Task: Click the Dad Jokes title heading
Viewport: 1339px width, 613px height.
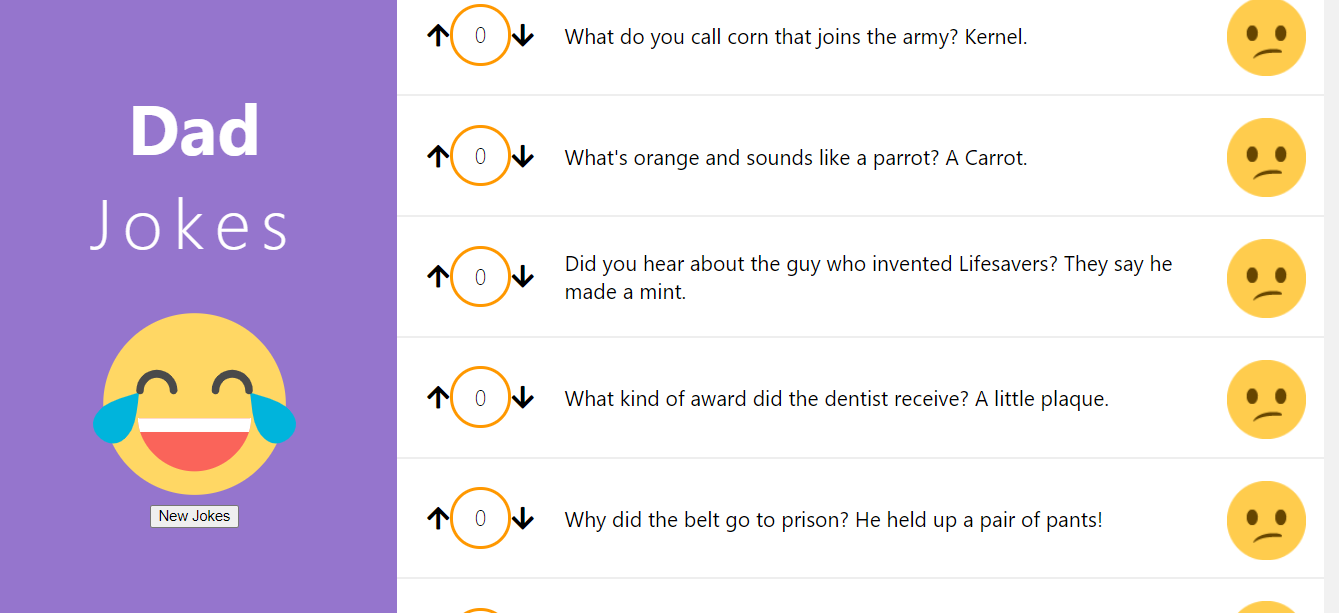Action: 194,176
